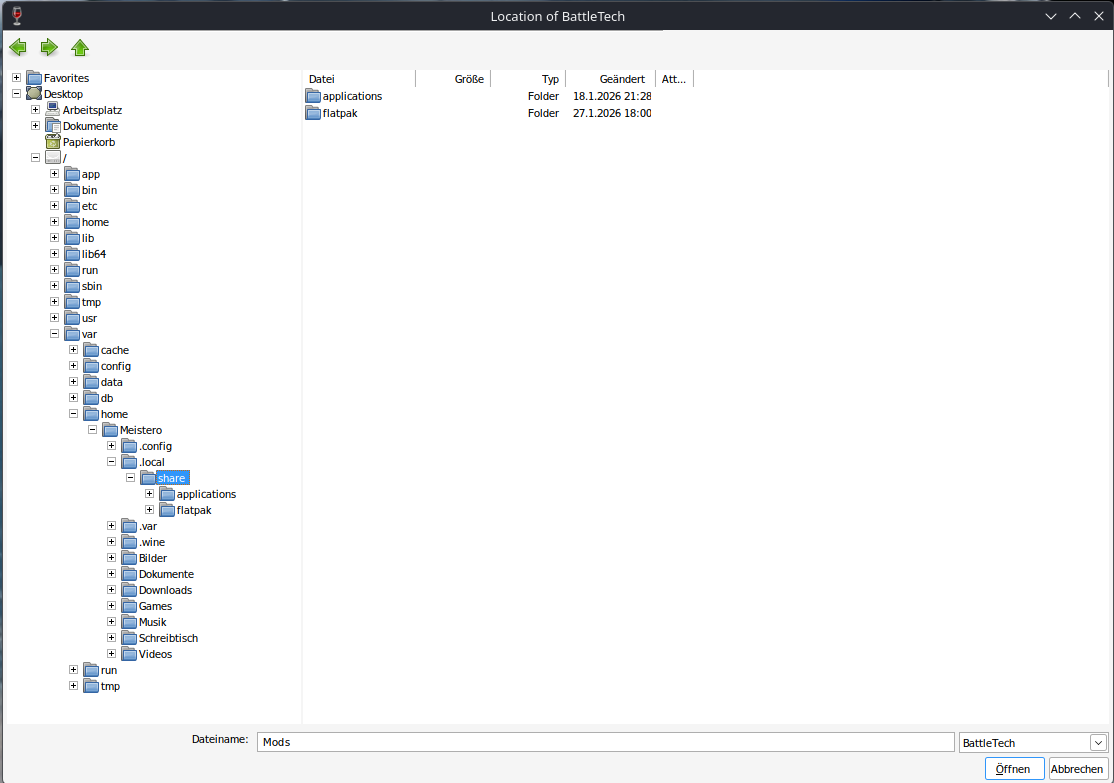Screen dimensions: 1114x783
Task: Select the Schreibtisch folder
Action: 168,638
